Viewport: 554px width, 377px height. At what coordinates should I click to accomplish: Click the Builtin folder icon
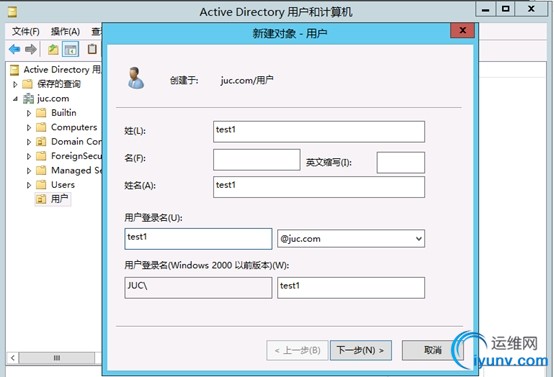41,113
